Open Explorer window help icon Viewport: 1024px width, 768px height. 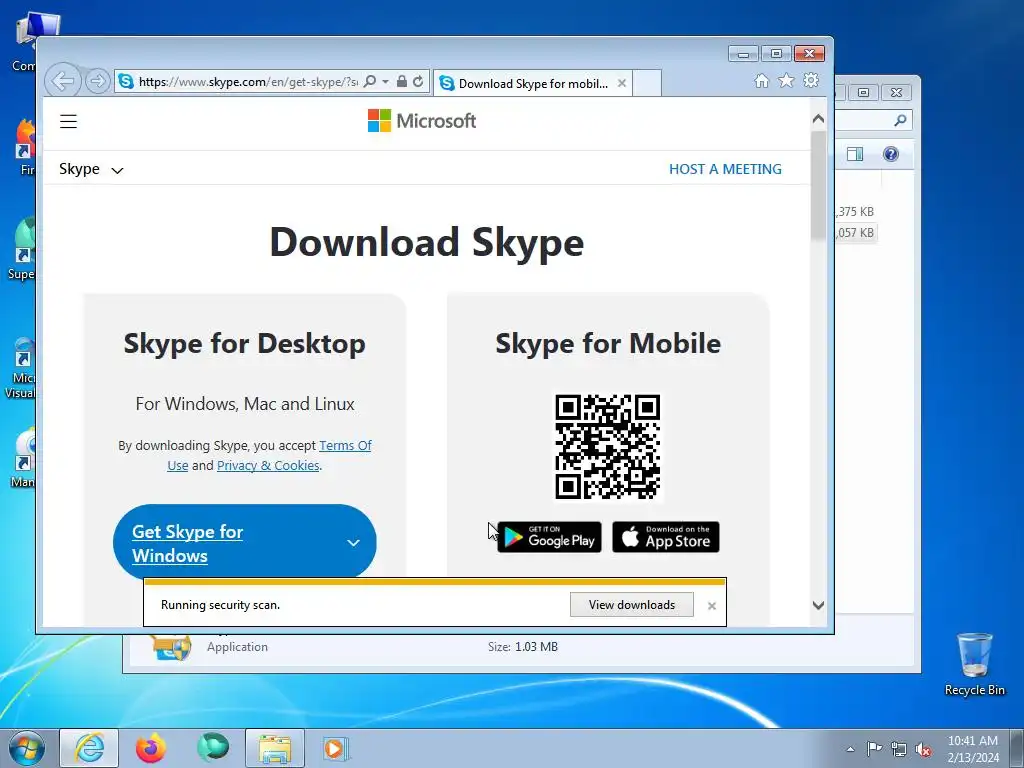(891, 154)
